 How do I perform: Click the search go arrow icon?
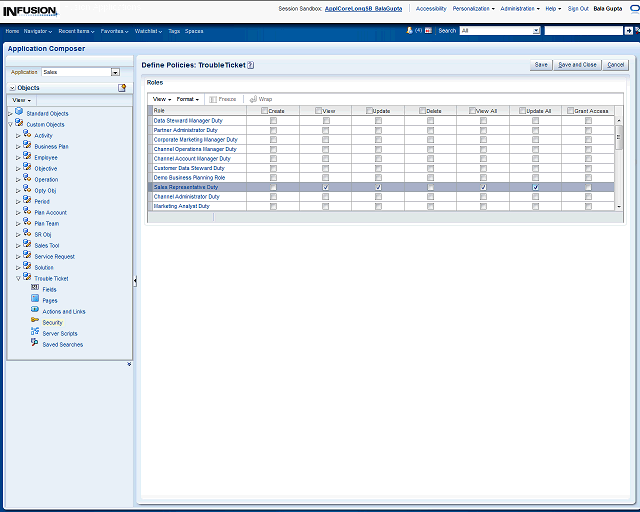(x=629, y=31)
